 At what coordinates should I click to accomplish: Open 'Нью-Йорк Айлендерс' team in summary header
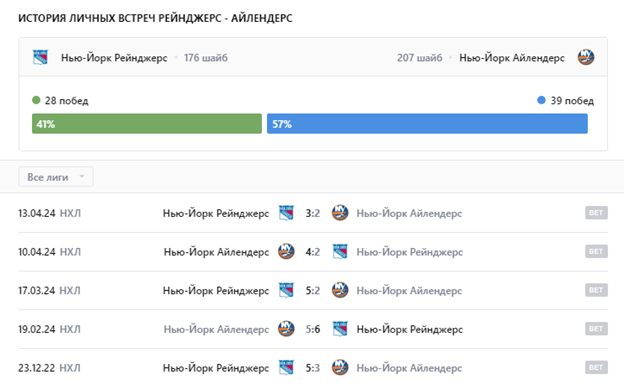[512, 58]
